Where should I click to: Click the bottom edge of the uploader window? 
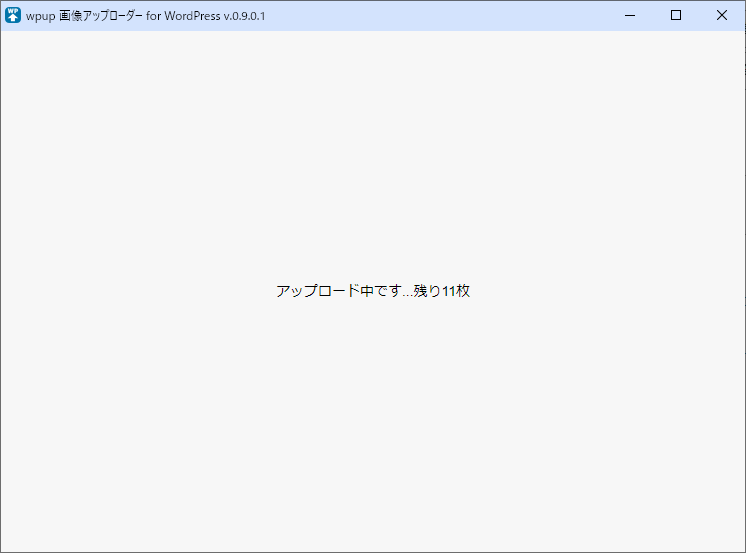pyautogui.click(x=373, y=551)
